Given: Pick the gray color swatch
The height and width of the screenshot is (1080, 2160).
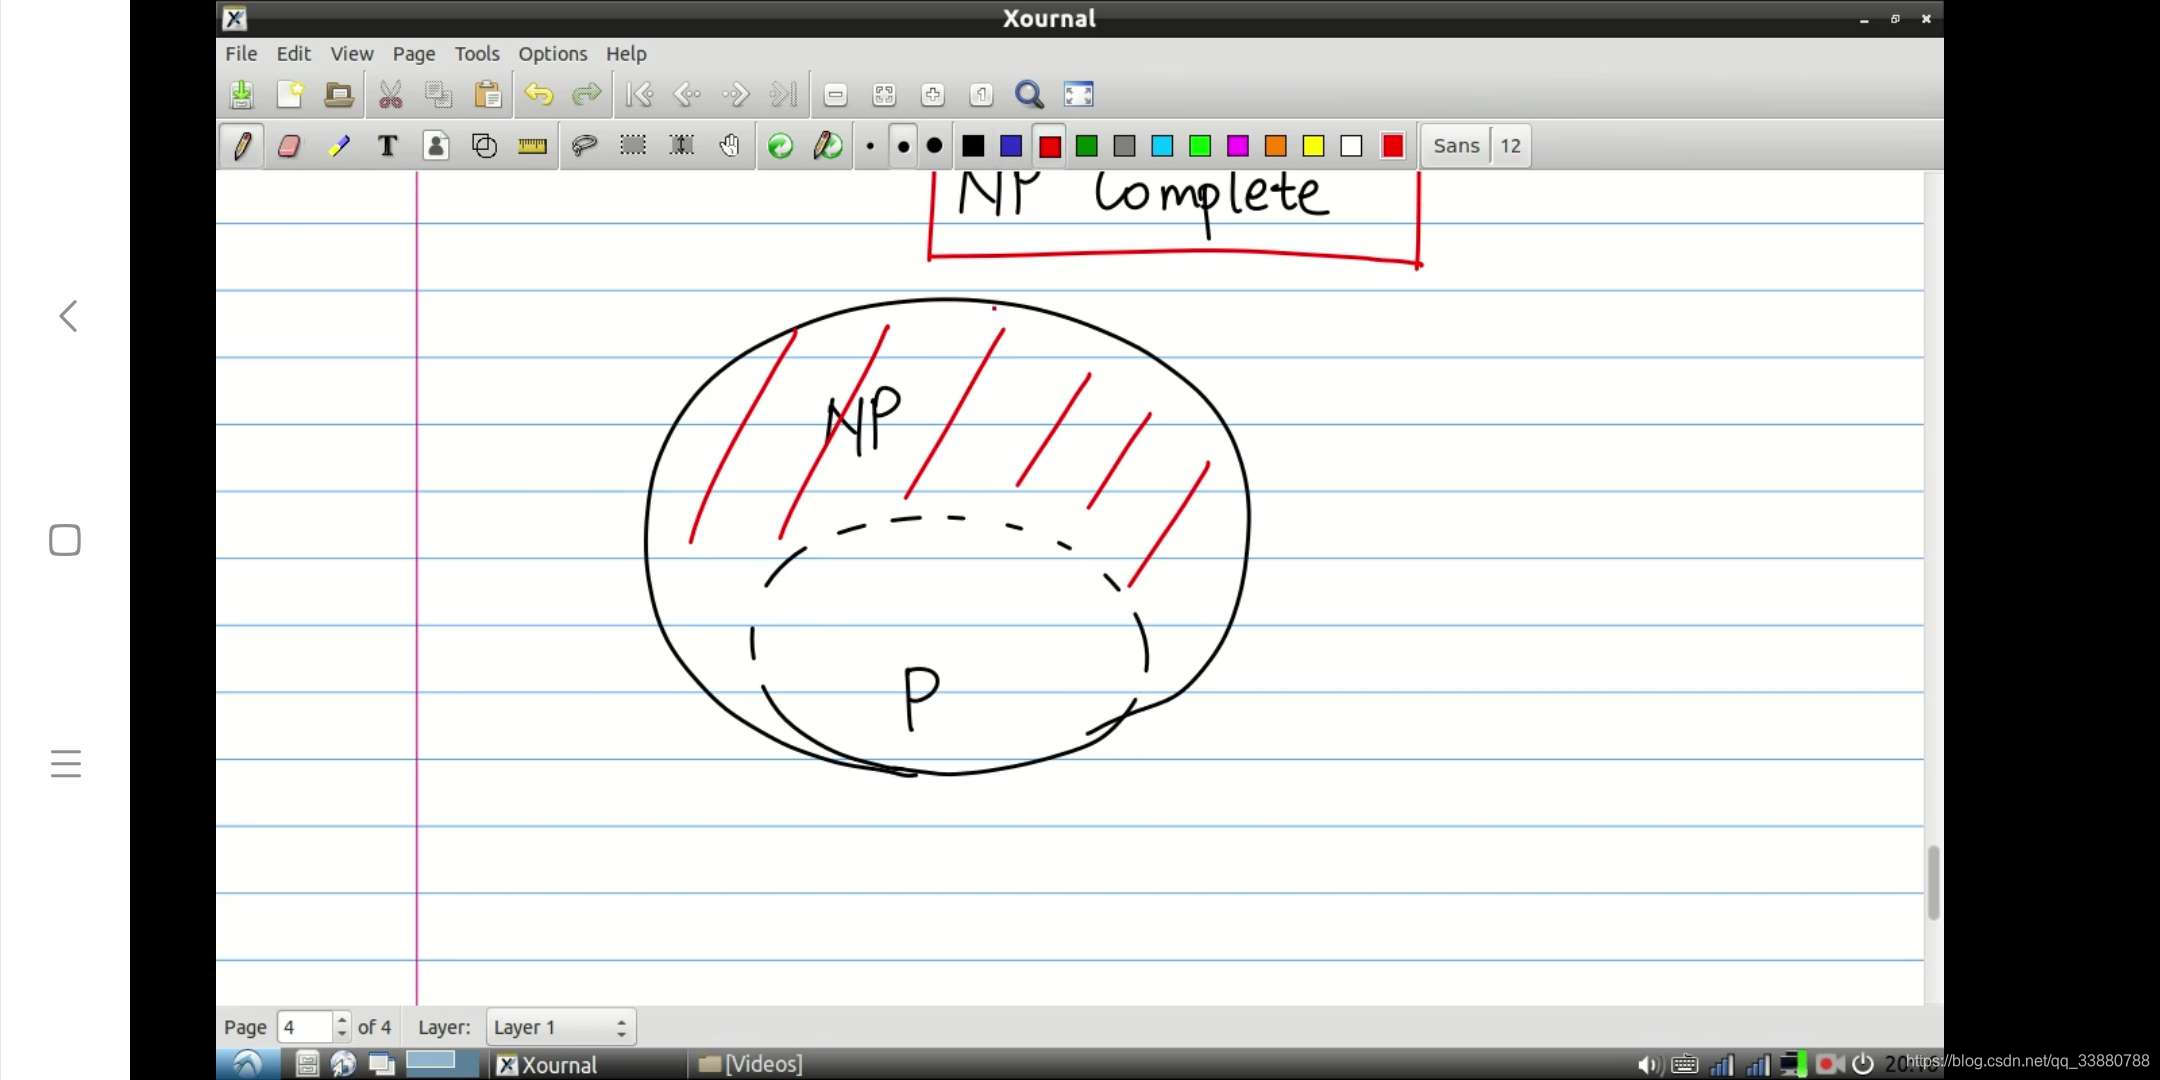Looking at the screenshot, I should pos(1125,146).
